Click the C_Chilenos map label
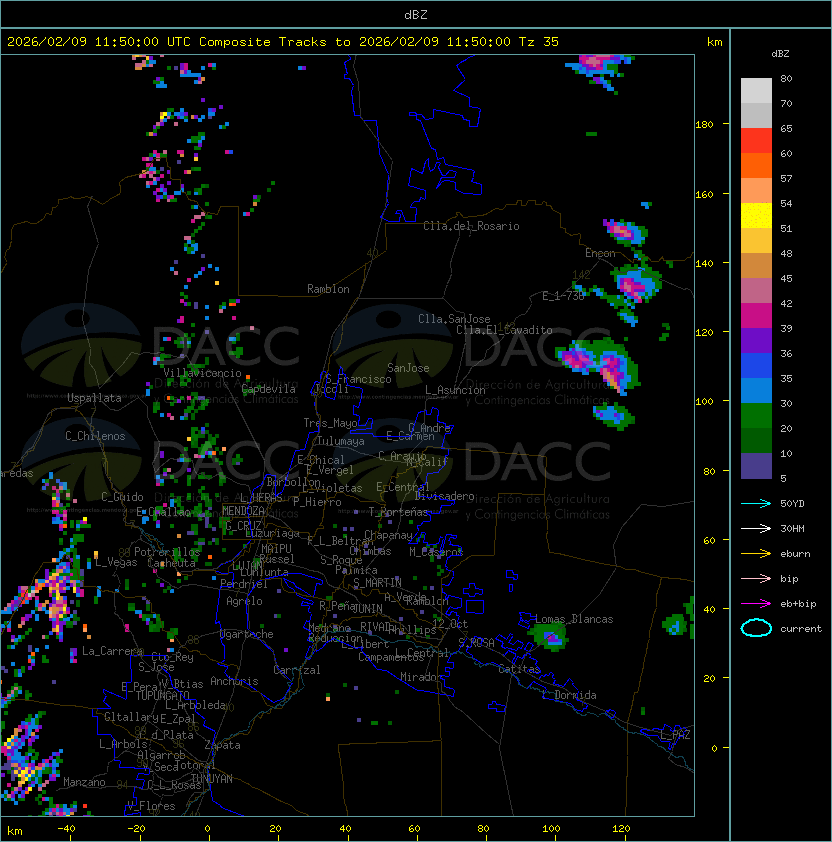The height and width of the screenshot is (842, 832). click(x=95, y=436)
